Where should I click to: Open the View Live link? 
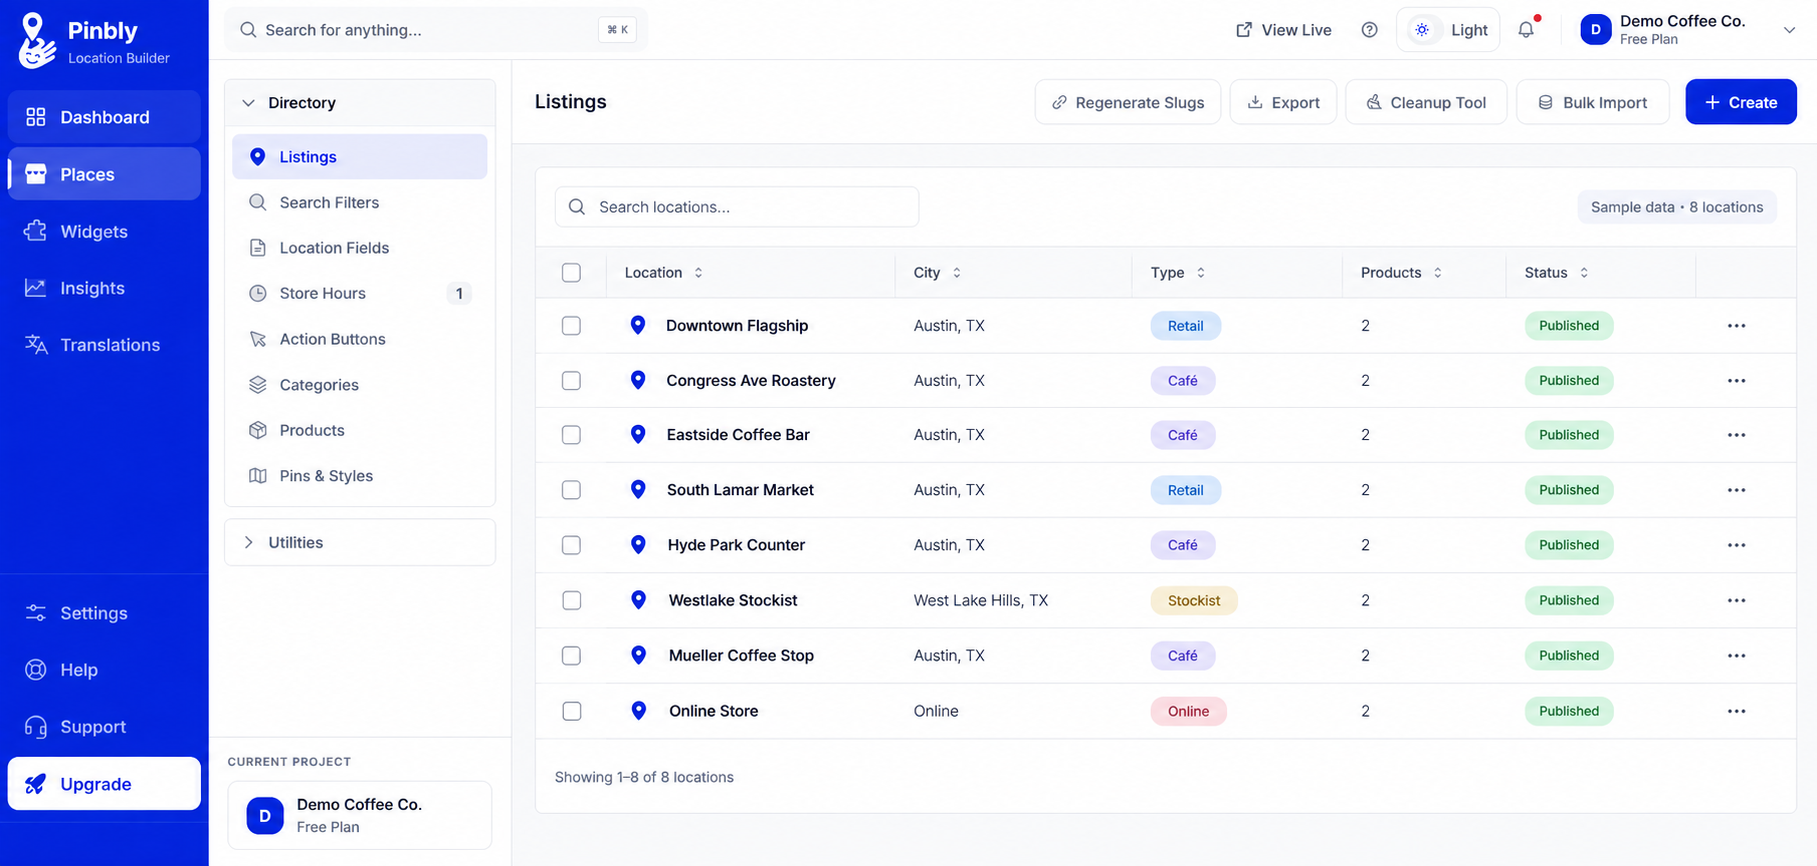pos(1284,30)
